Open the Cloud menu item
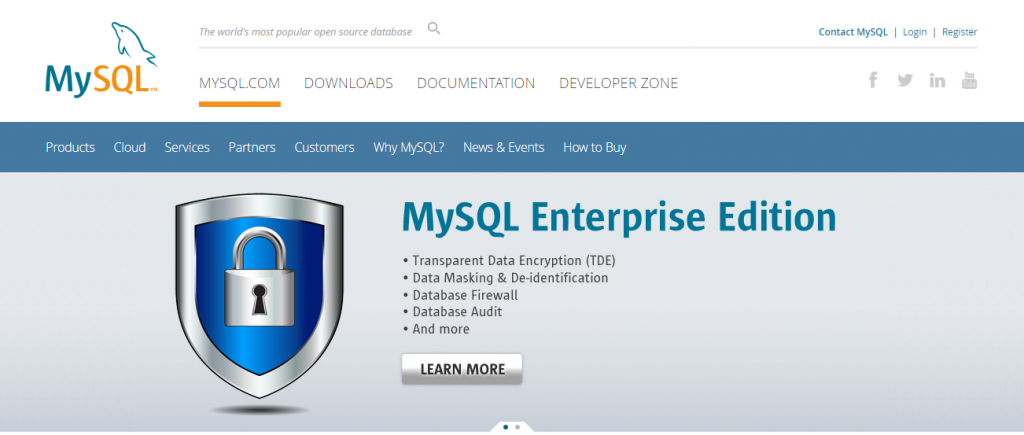Screen dimensions: 1024x435 [x=129, y=148]
